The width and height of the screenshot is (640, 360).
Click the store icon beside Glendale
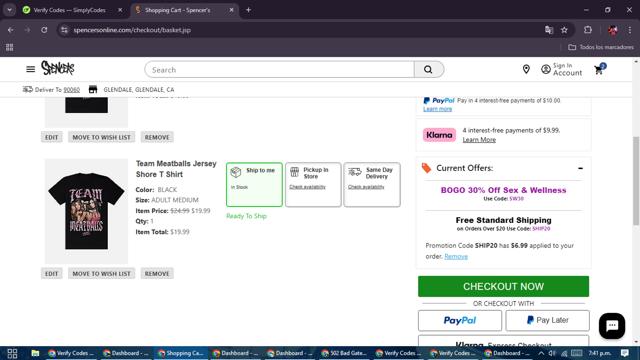(93, 89)
